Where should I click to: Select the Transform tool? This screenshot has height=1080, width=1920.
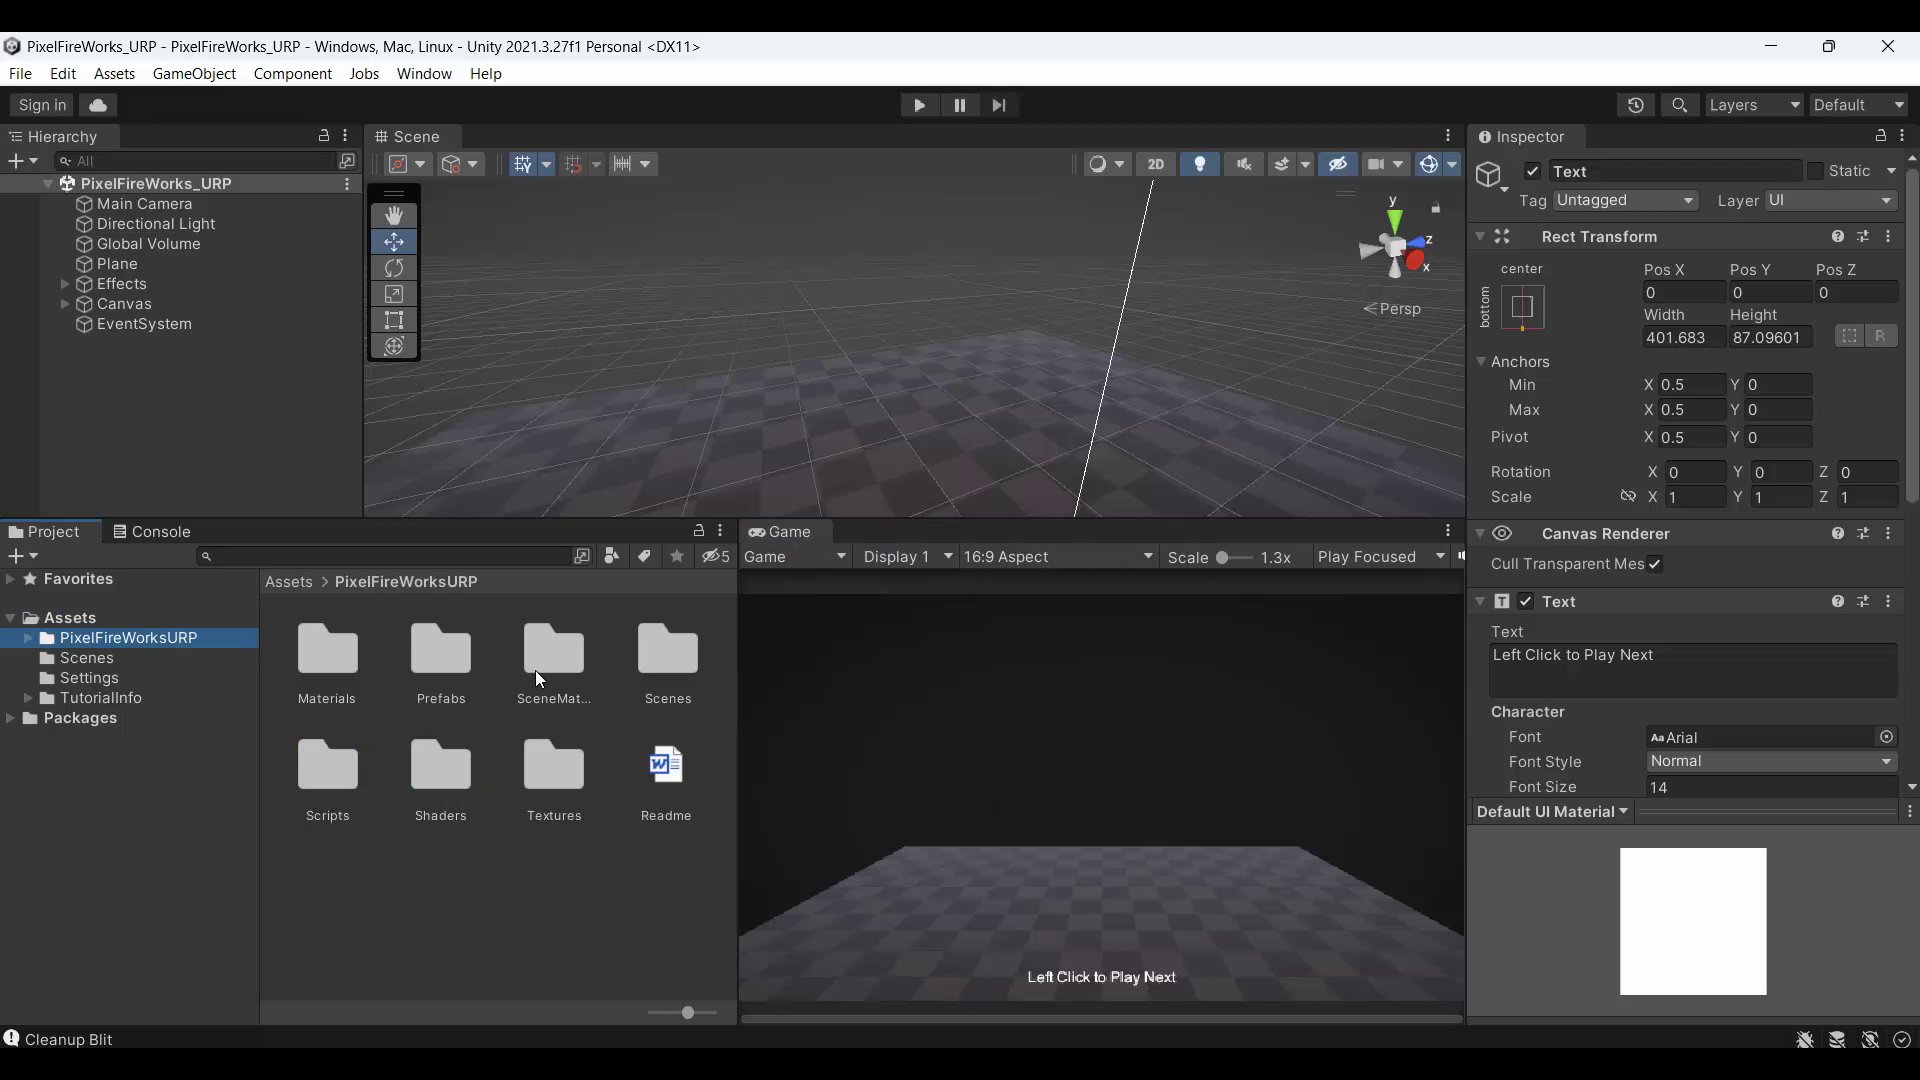(394, 346)
